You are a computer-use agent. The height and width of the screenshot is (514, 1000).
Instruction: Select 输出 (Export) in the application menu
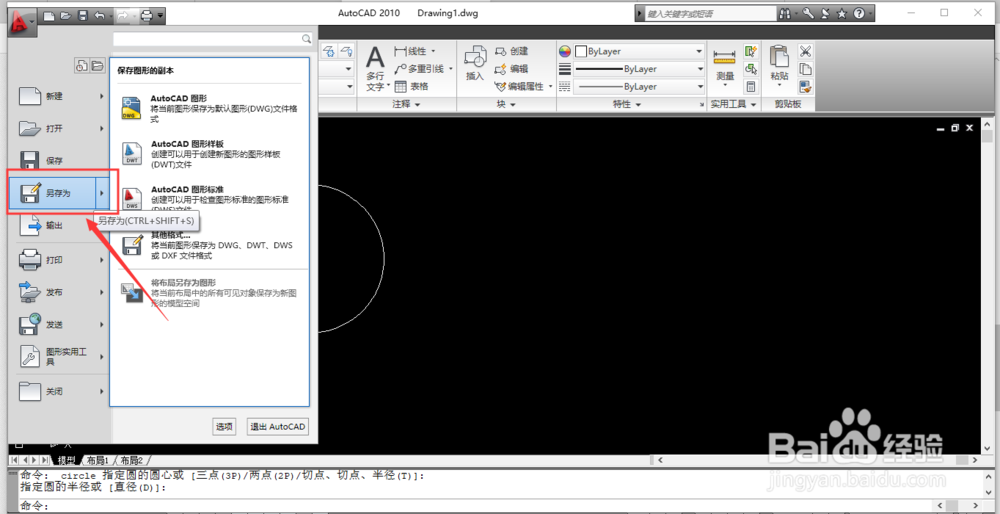pyautogui.click(x=57, y=225)
